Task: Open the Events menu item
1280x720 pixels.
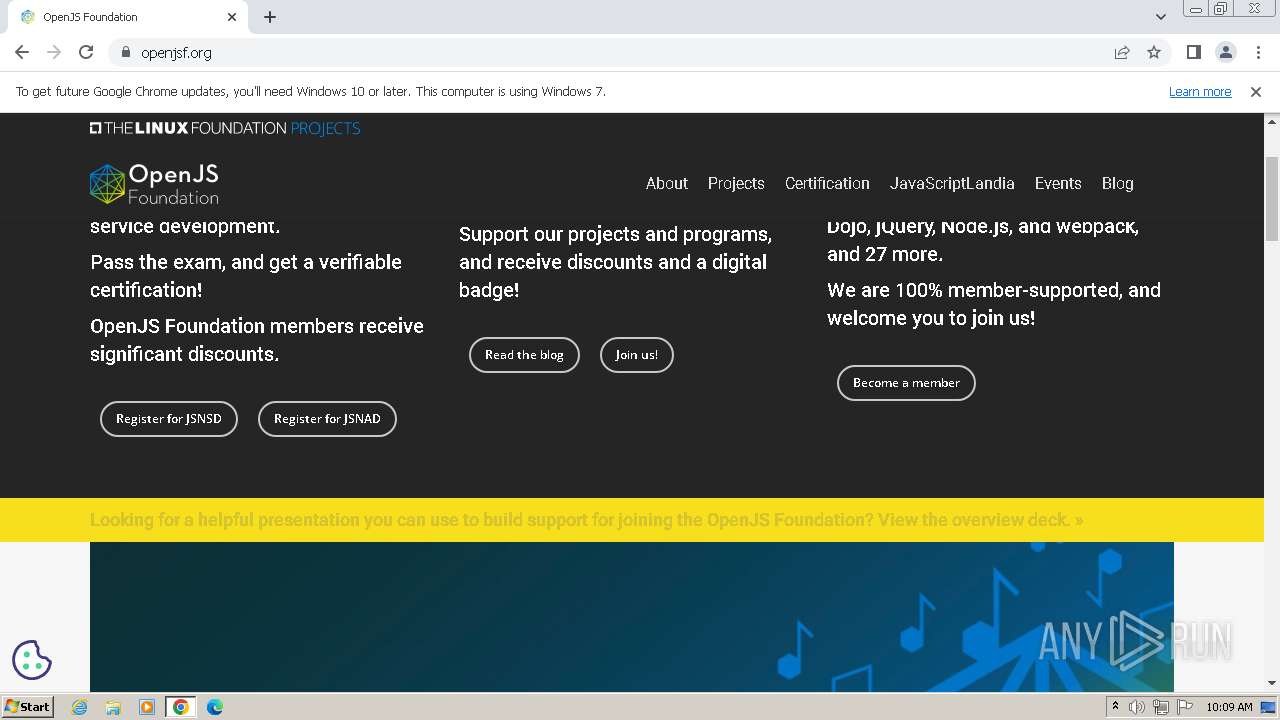Action: [1058, 183]
